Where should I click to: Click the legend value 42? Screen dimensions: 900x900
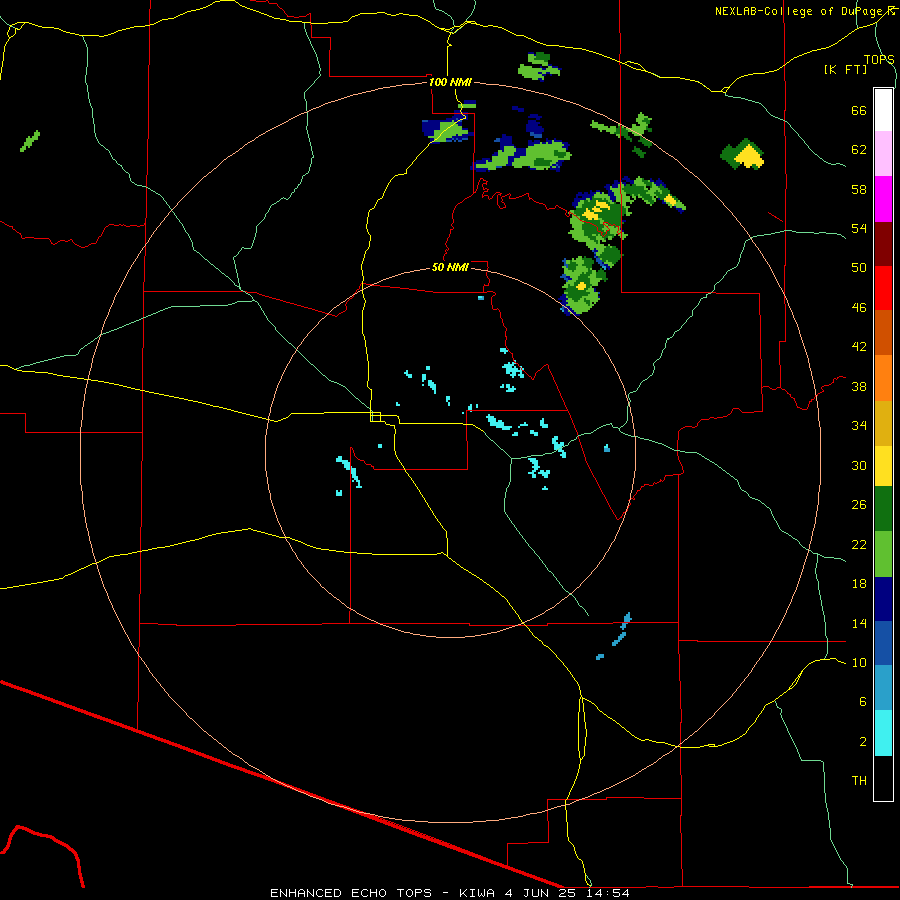coord(859,347)
